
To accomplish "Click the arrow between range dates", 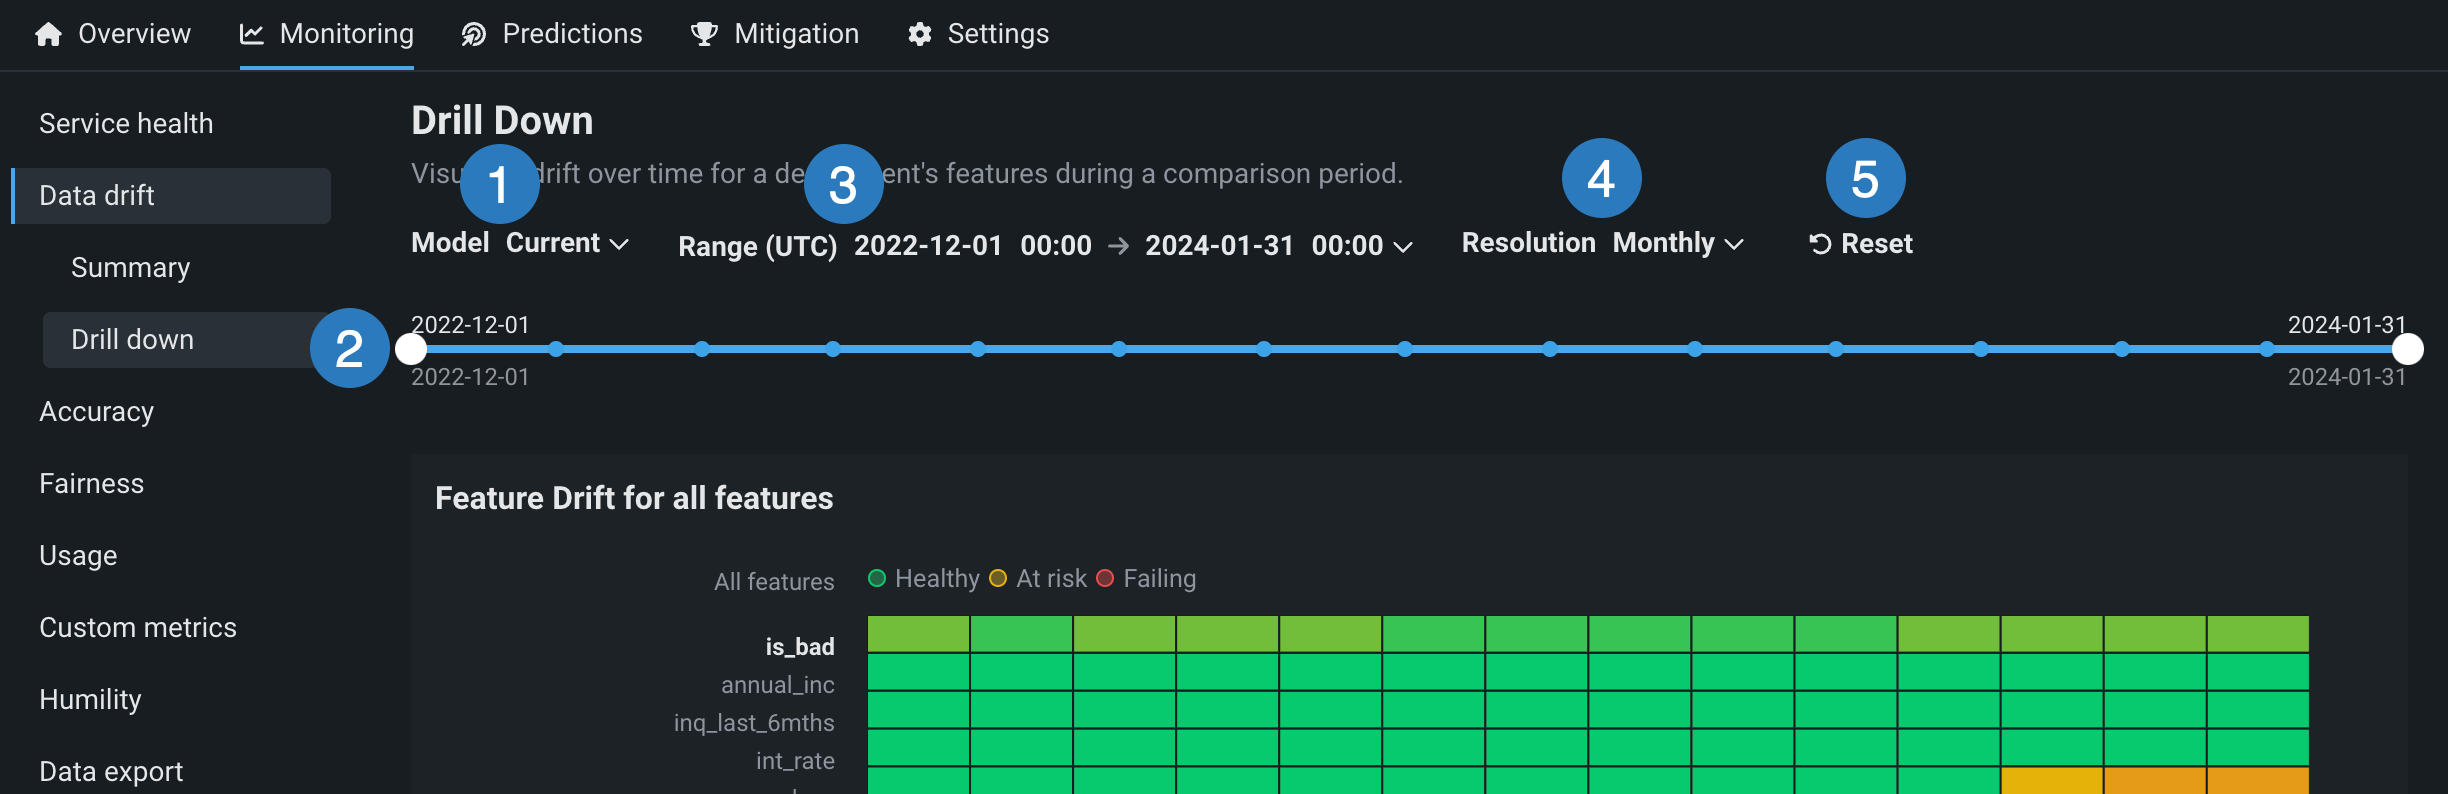I will [1118, 246].
